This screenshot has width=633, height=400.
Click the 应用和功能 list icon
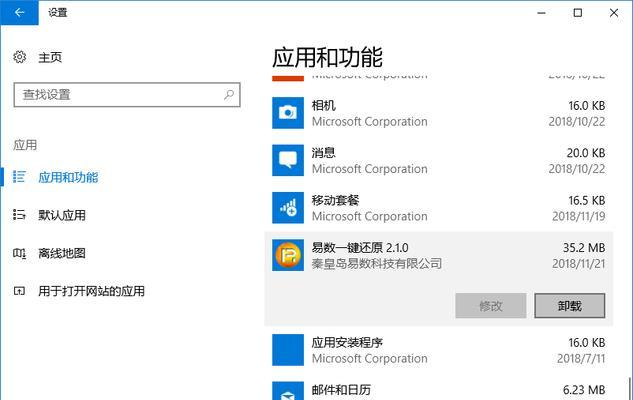[19, 177]
